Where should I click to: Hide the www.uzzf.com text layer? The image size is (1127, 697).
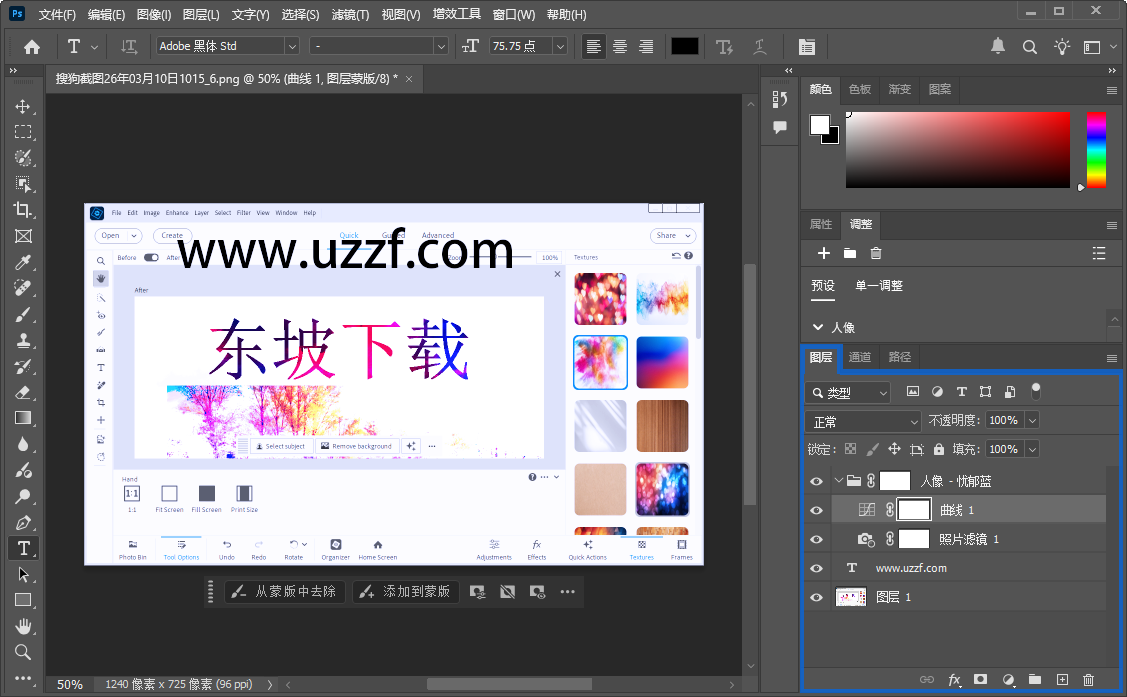click(x=817, y=567)
